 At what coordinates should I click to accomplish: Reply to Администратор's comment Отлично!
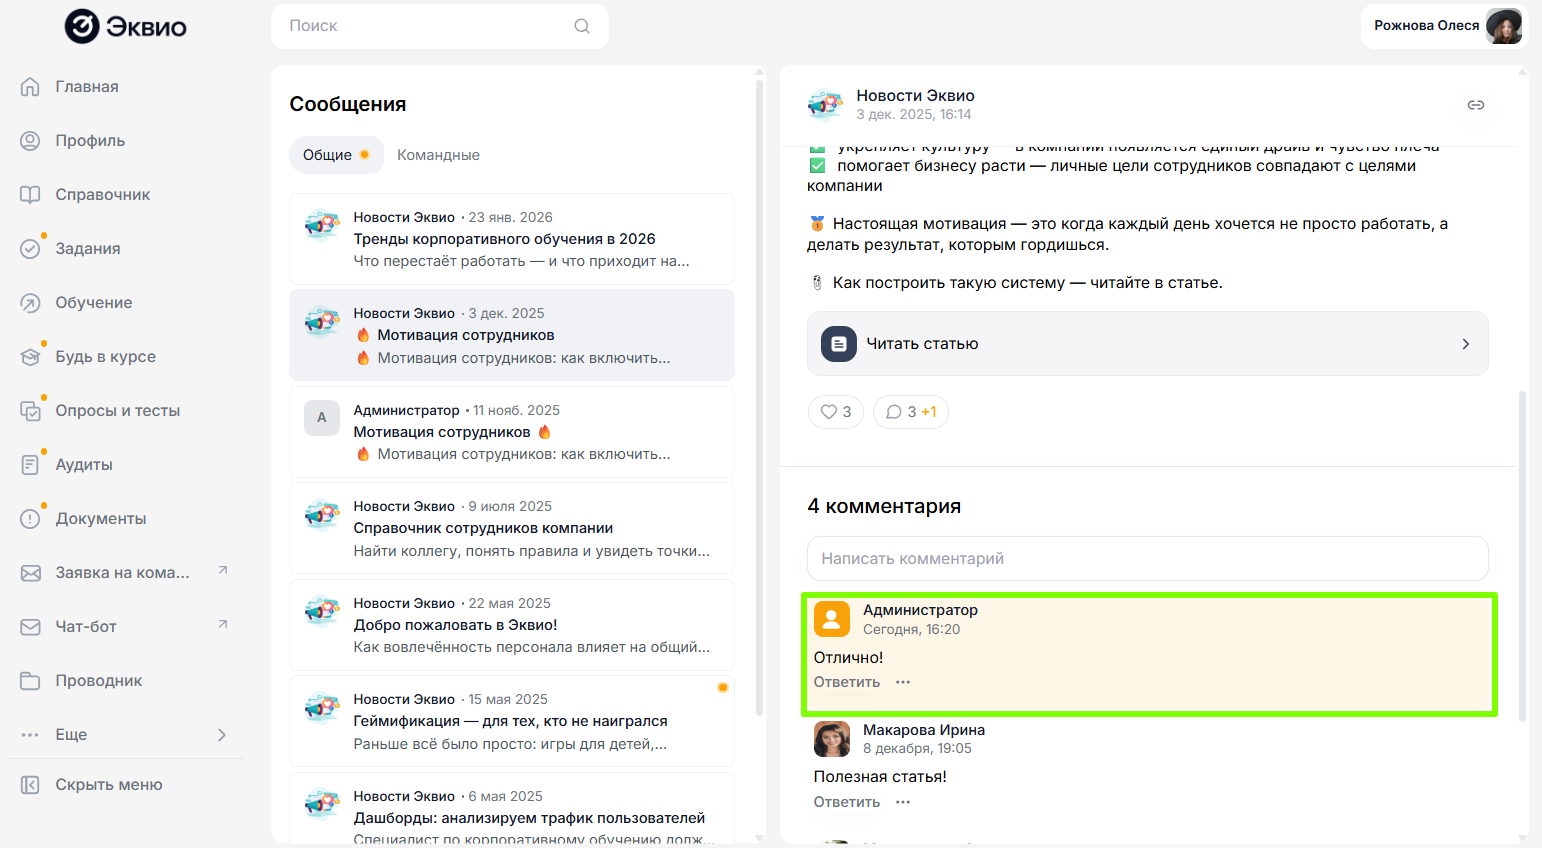click(847, 682)
